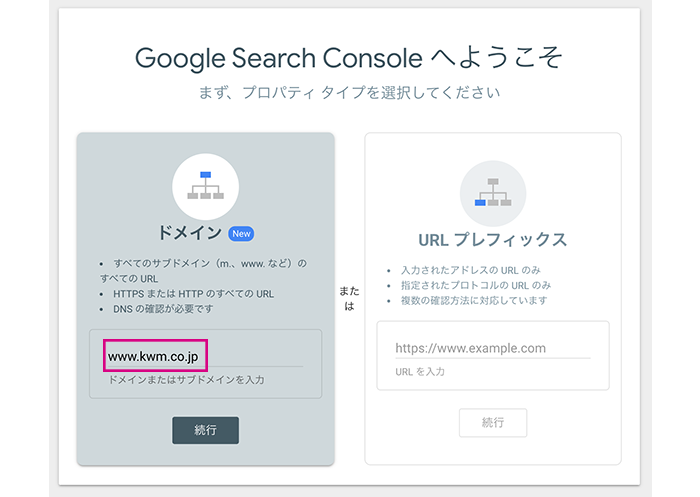Click the Domain property sitemap icon
The image size is (700, 497).
[205, 186]
